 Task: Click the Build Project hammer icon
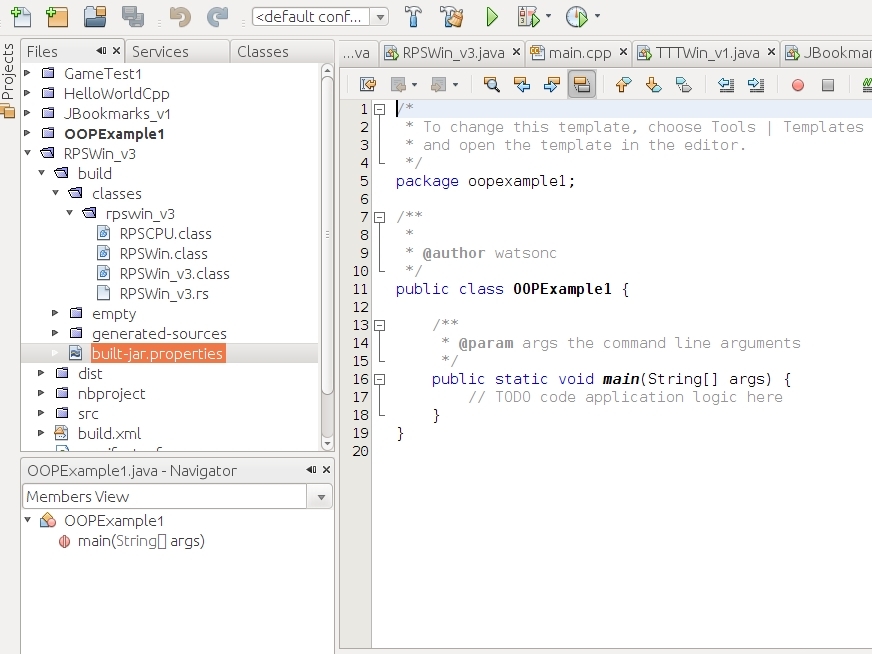[413, 17]
